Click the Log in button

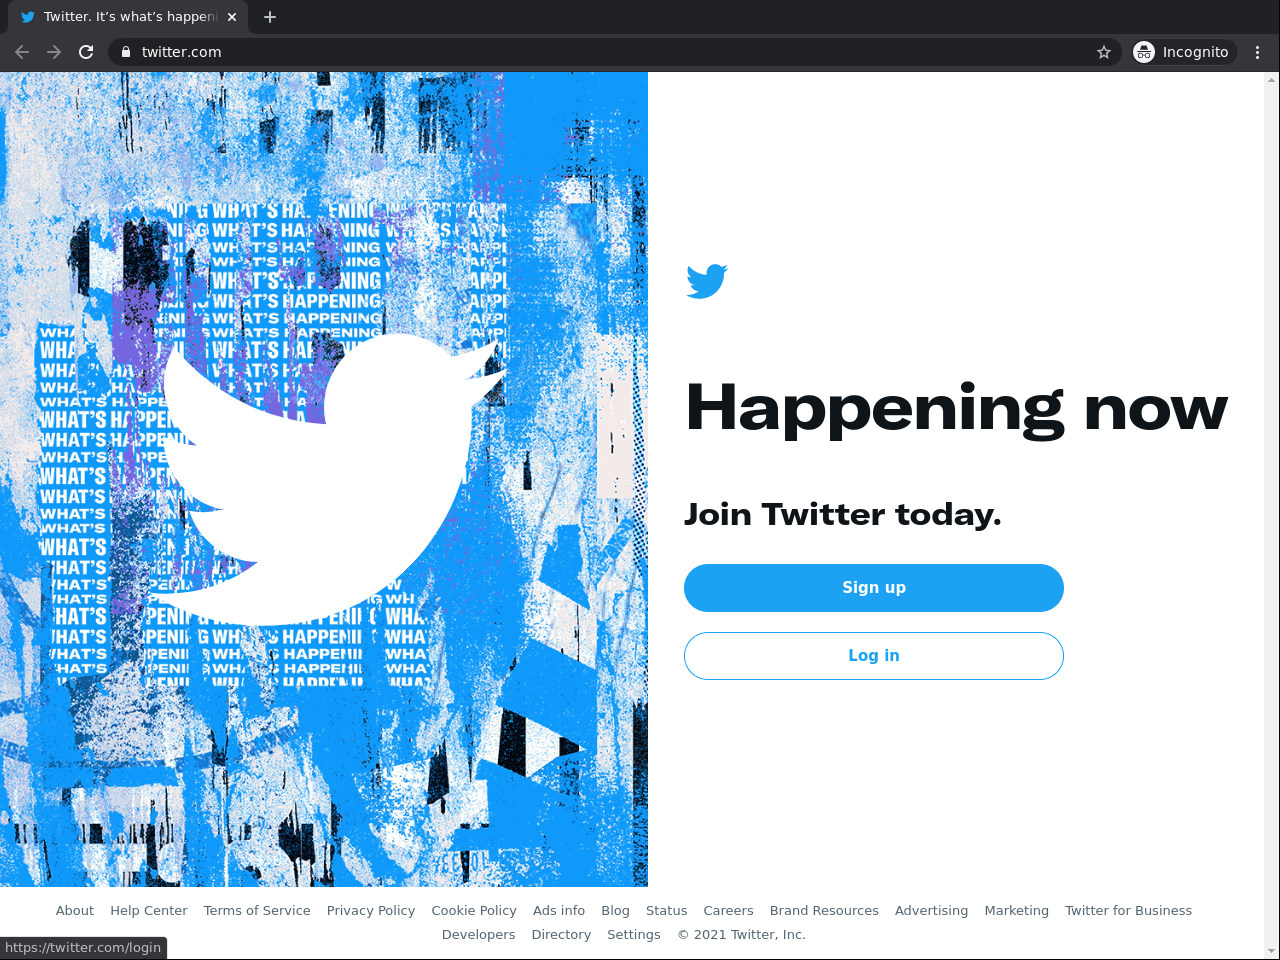[x=874, y=656]
